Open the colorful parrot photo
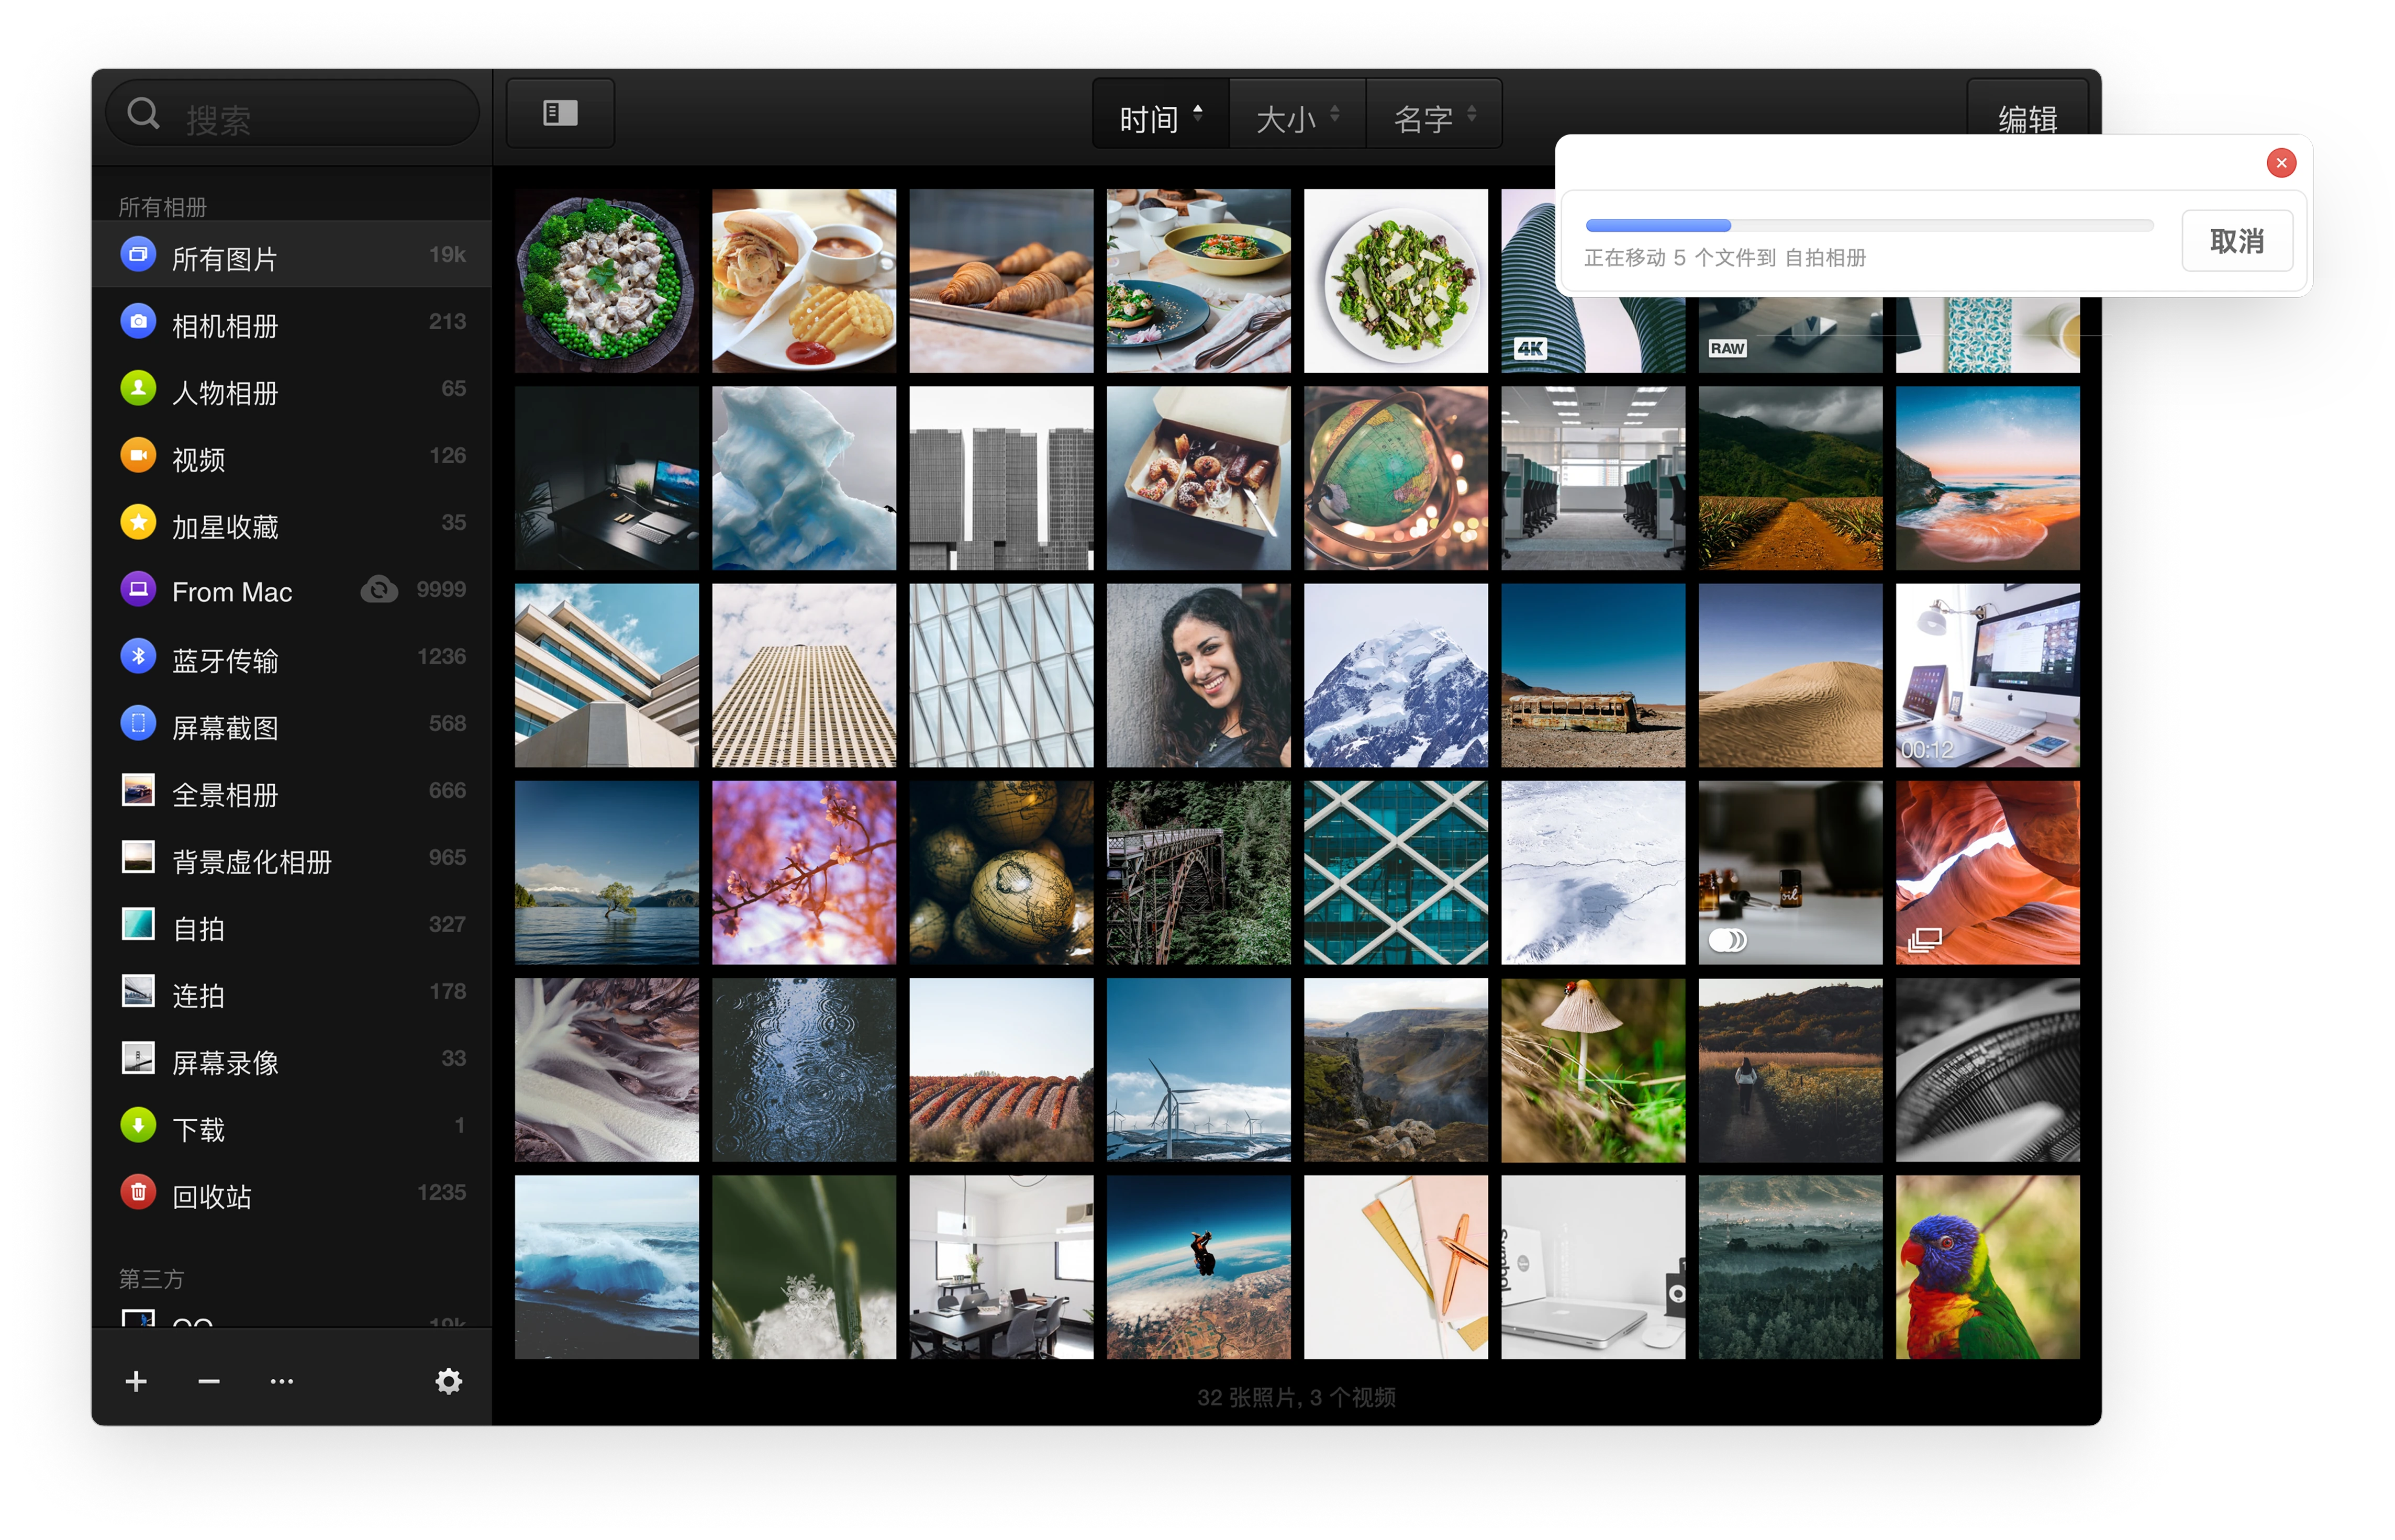The width and height of the screenshot is (2395, 1540). [1987, 1266]
